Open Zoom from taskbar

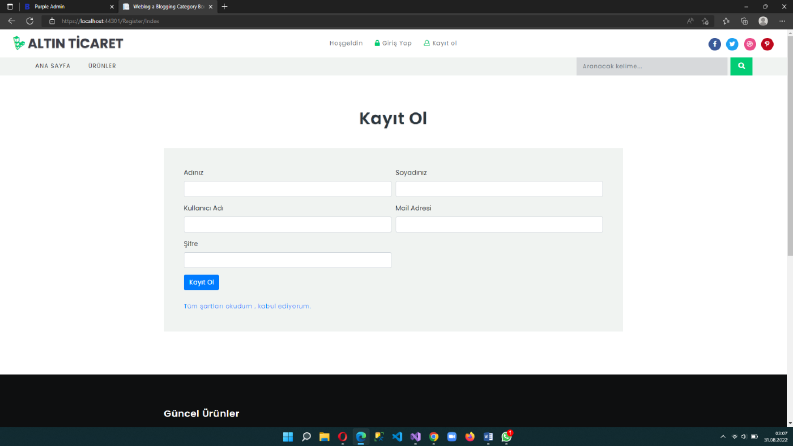[452, 437]
